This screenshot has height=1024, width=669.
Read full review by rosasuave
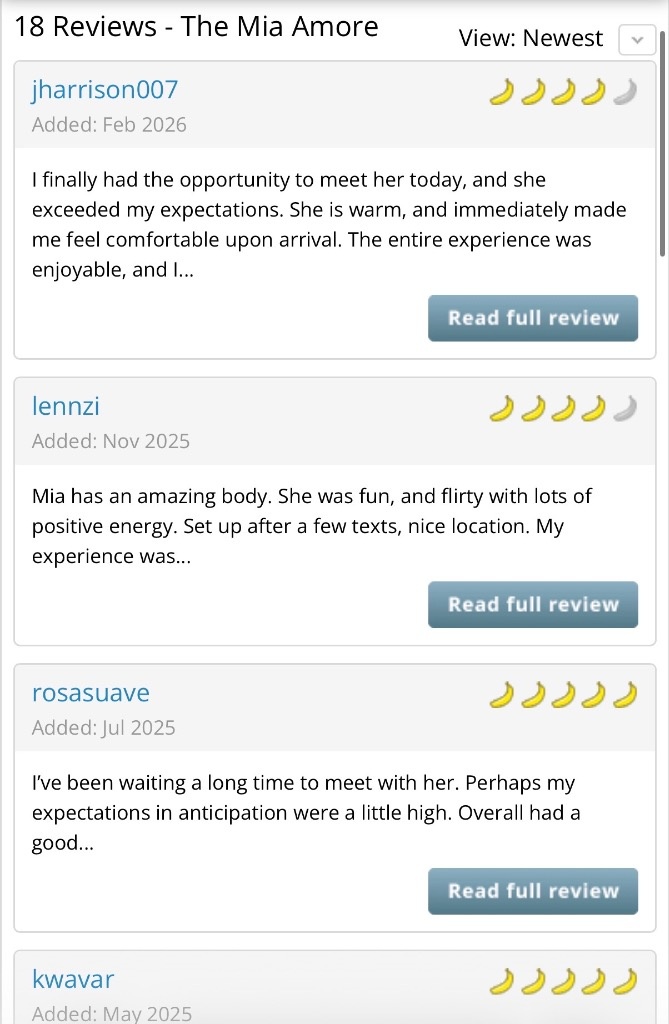pyautogui.click(x=532, y=891)
